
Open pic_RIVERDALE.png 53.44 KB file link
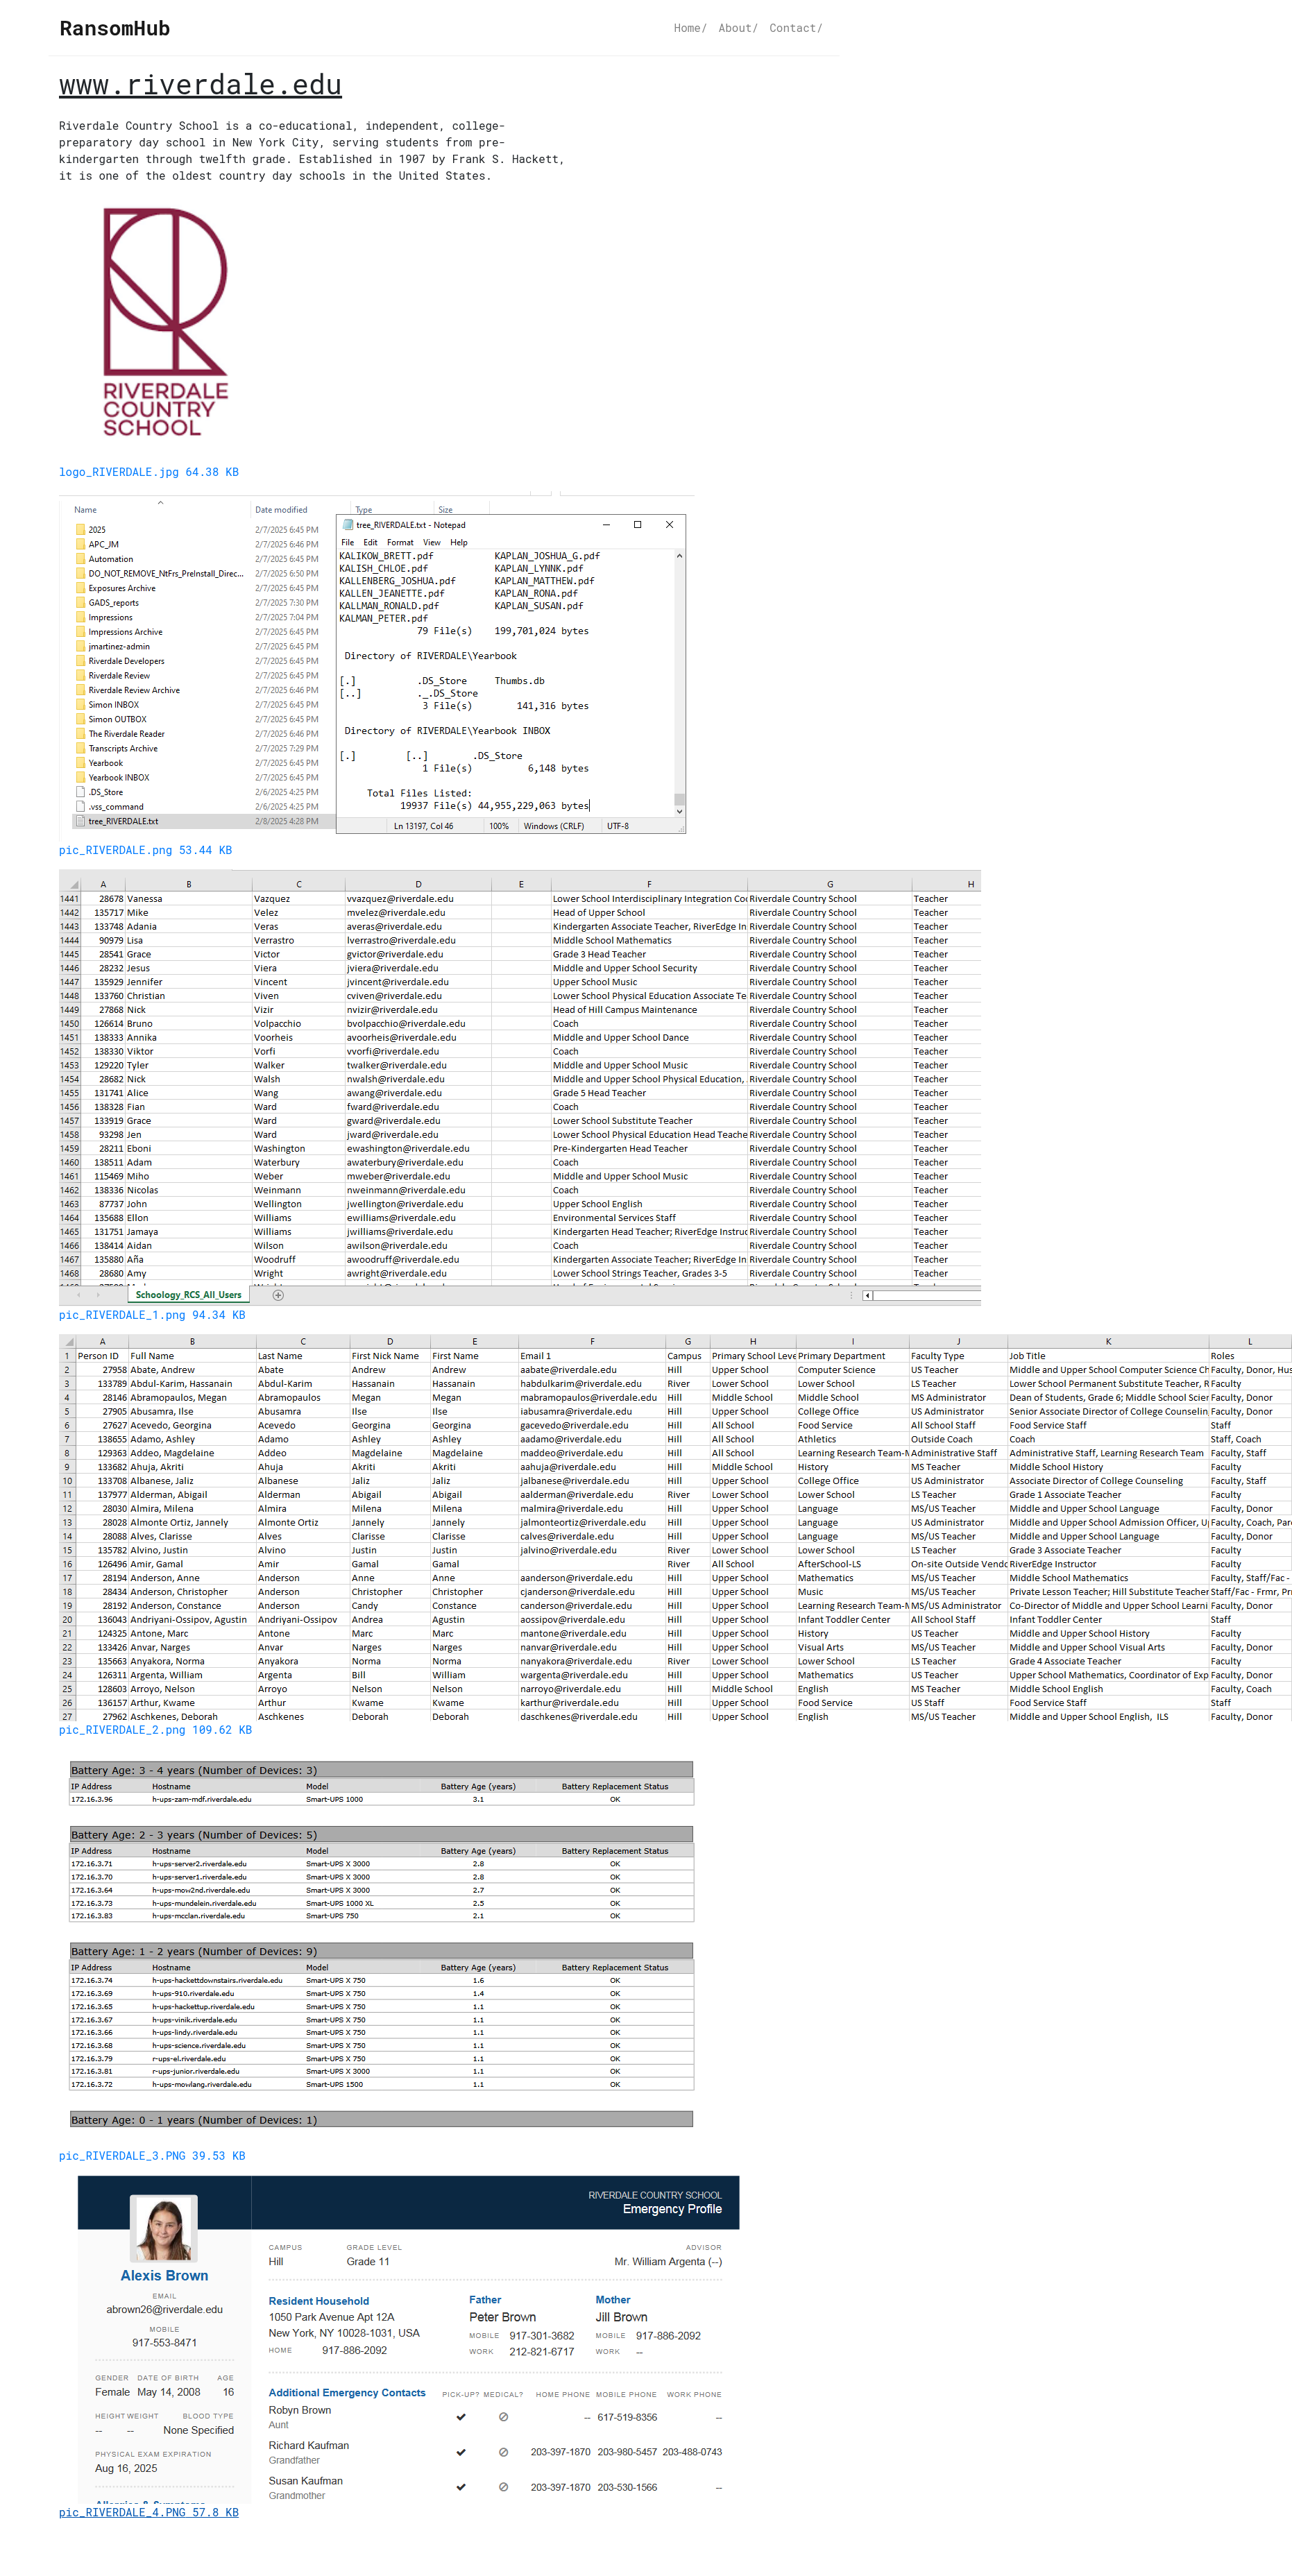[145, 850]
